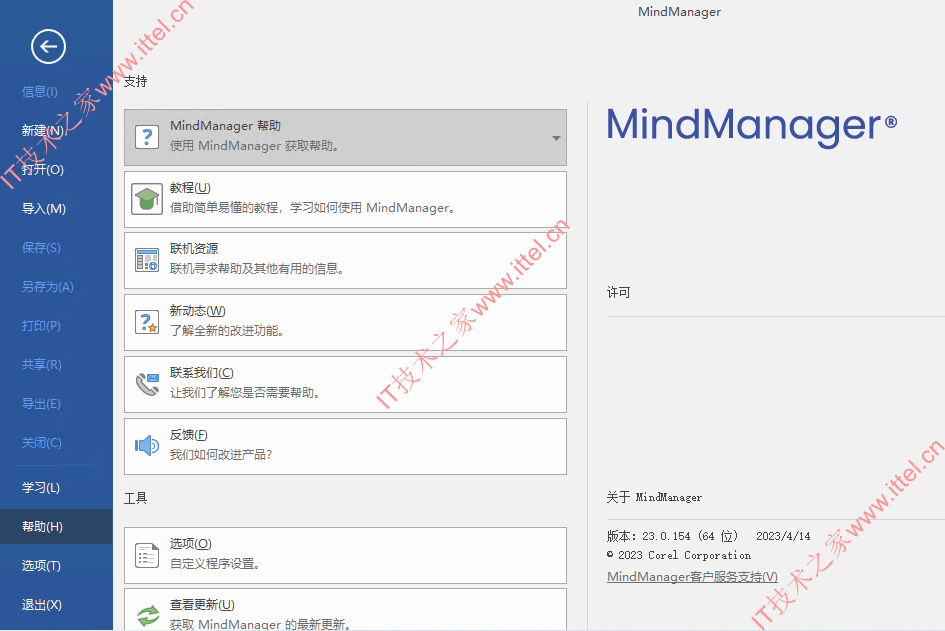
Task: Click the online resources web page icon
Action: pyautogui.click(x=146, y=260)
